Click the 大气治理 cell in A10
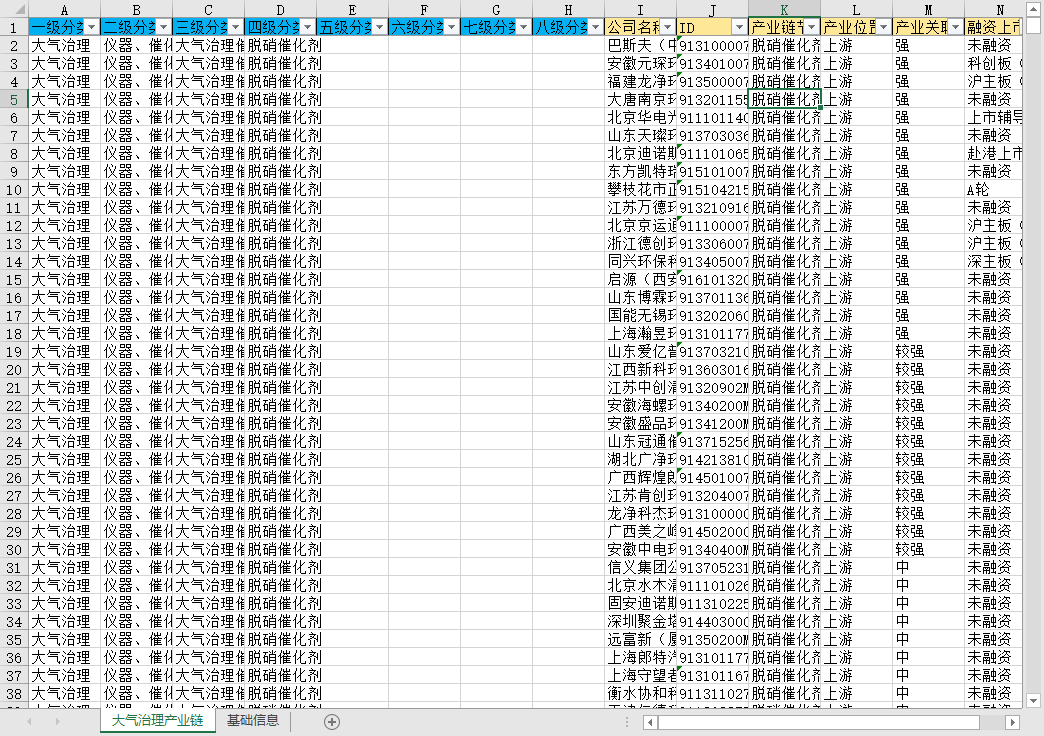The width and height of the screenshot is (1044, 736). [x=65, y=189]
